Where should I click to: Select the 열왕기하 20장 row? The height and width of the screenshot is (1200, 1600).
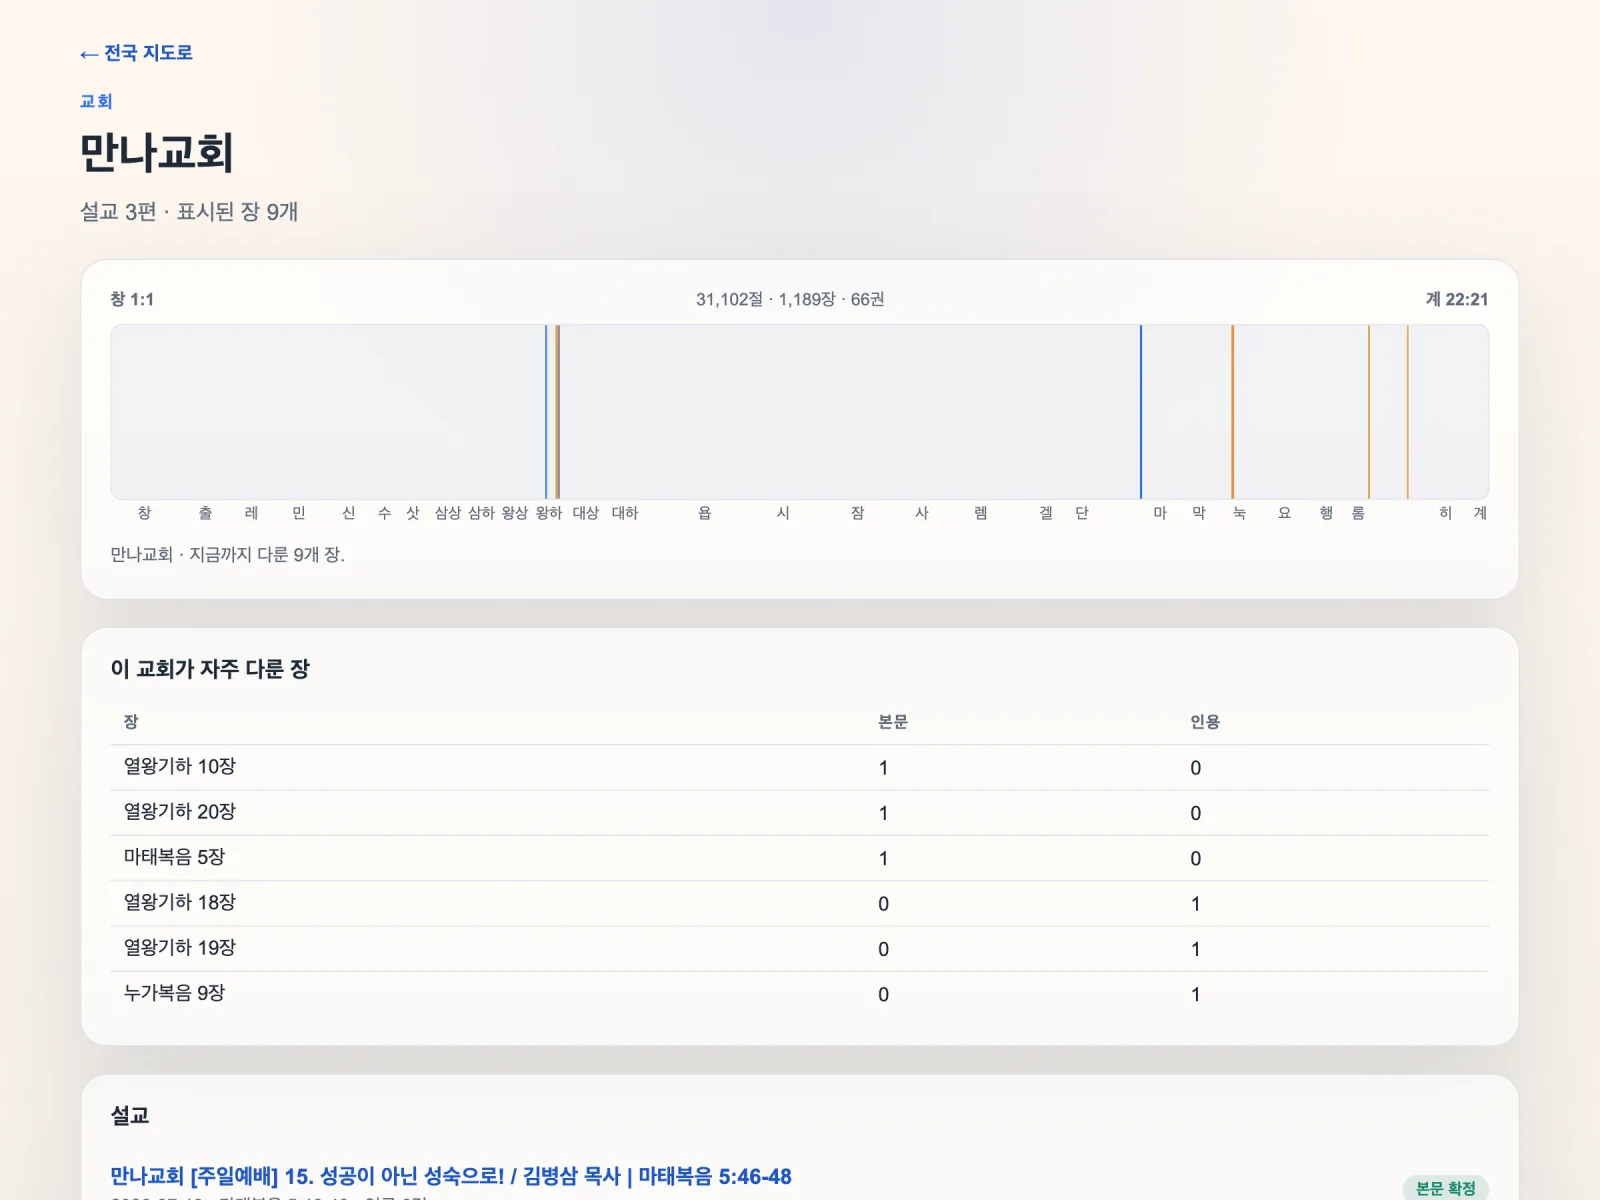pyautogui.click(x=800, y=813)
